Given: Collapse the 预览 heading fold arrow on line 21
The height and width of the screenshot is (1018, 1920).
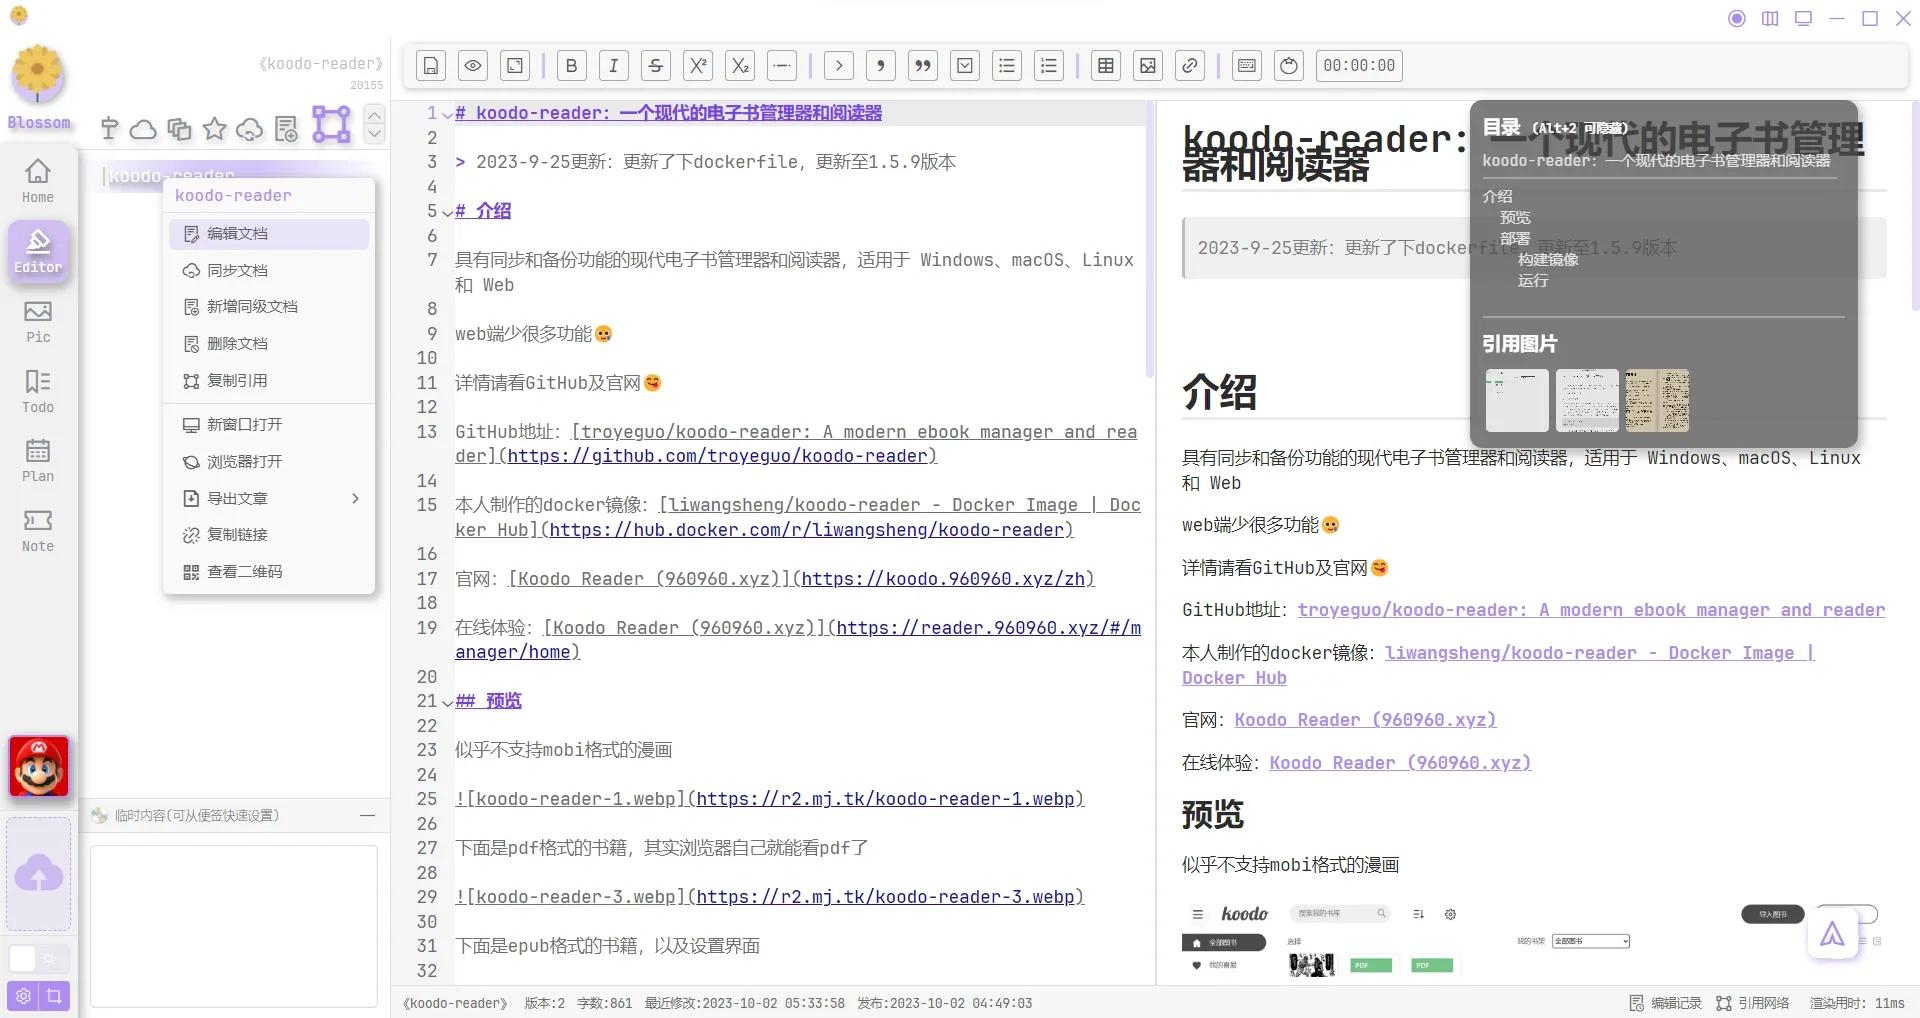Looking at the screenshot, I should pyautogui.click(x=447, y=702).
